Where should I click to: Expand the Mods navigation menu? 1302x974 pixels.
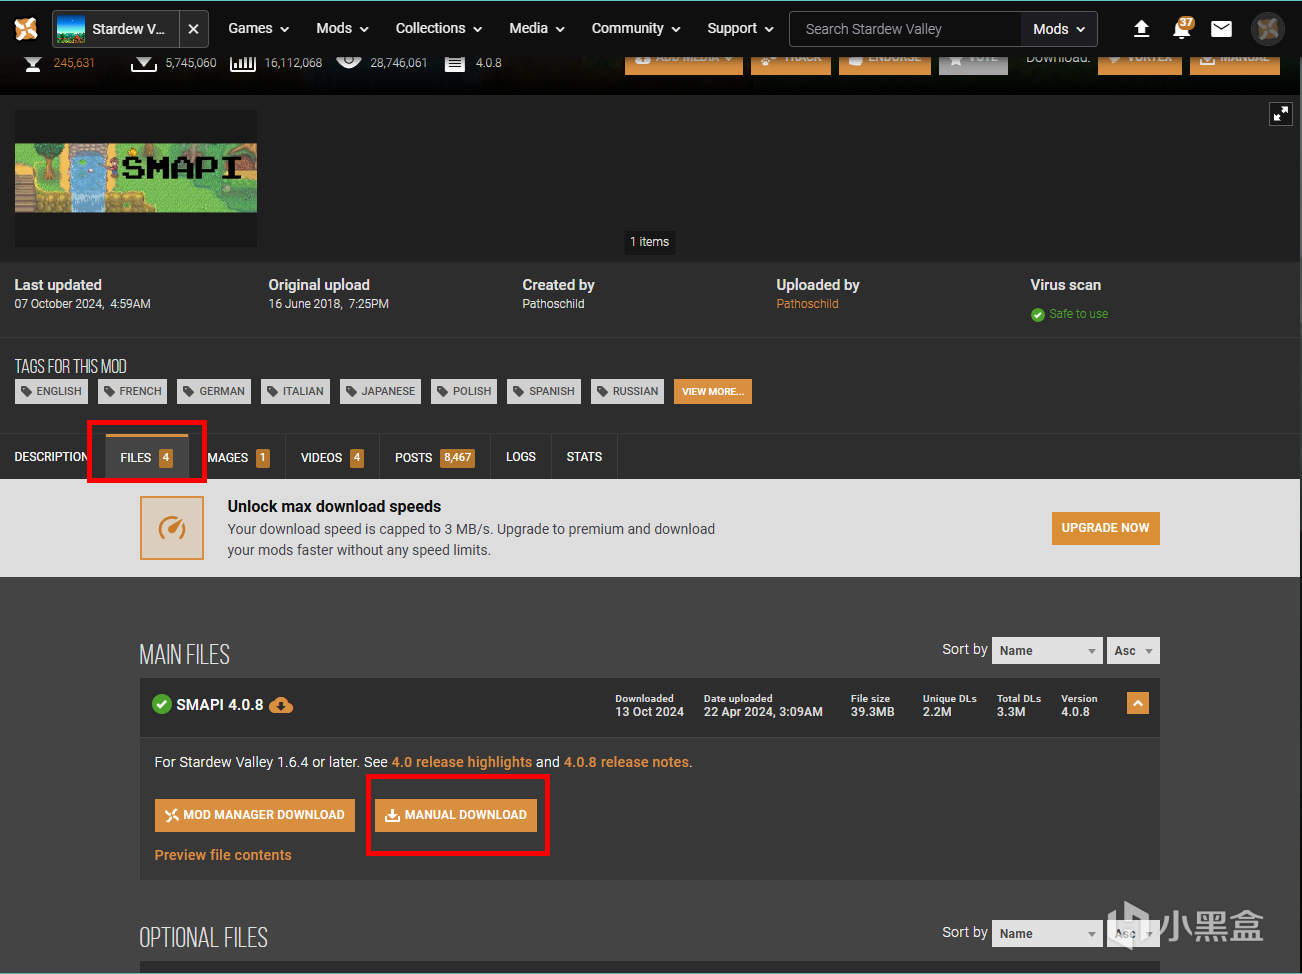(342, 29)
